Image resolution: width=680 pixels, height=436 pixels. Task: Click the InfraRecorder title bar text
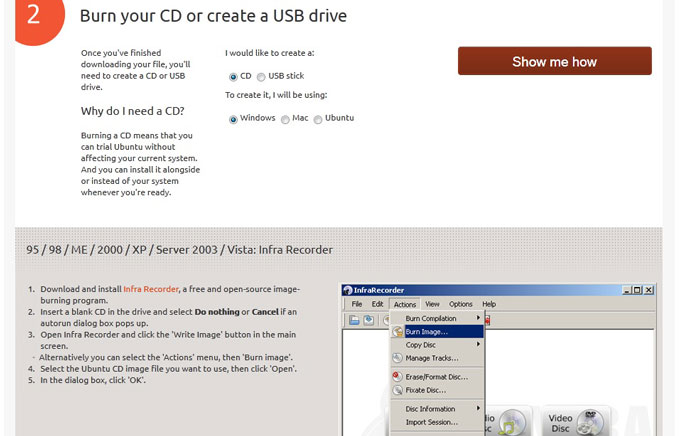click(379, 290)
